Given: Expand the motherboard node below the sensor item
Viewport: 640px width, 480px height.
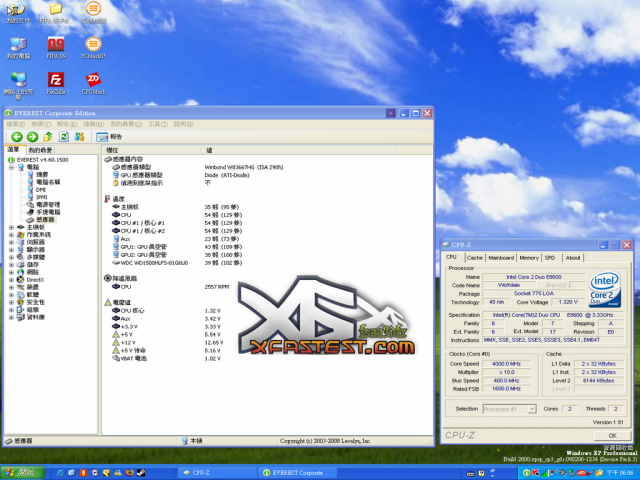Looking at the screenshot, I should [x=11, y=227].
